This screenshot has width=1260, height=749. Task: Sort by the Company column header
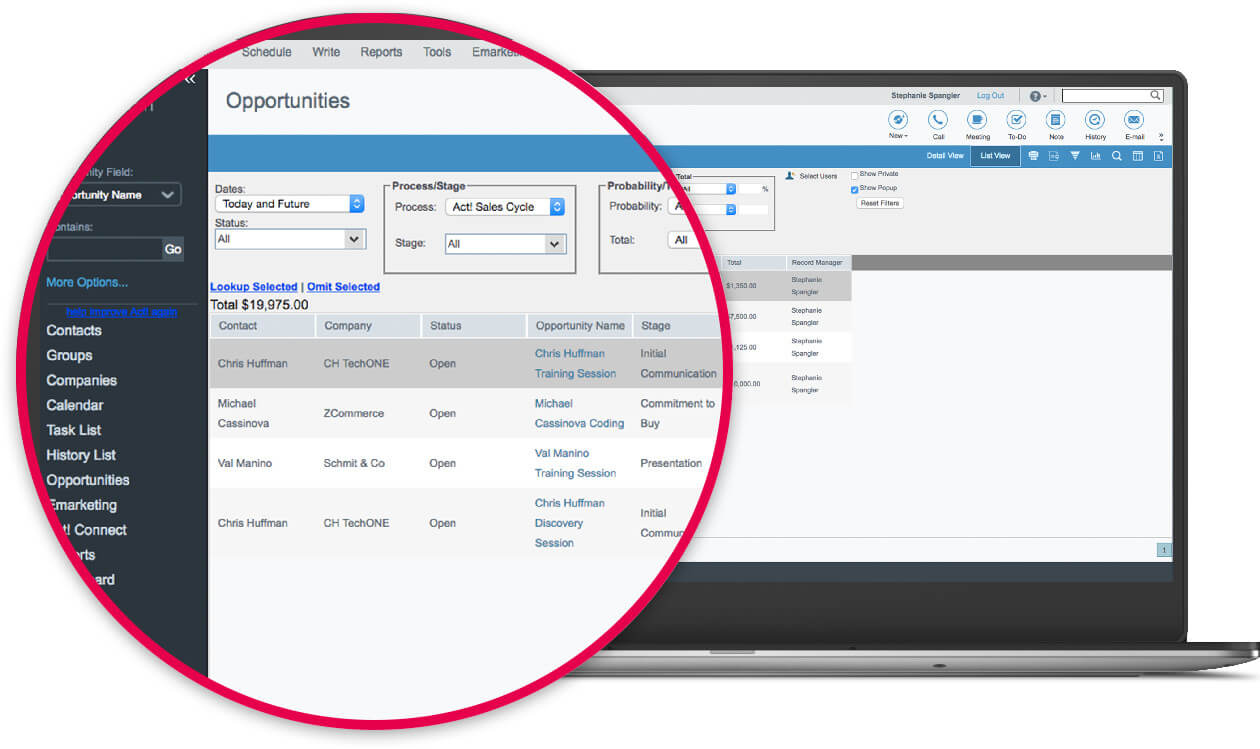point(368,326)
